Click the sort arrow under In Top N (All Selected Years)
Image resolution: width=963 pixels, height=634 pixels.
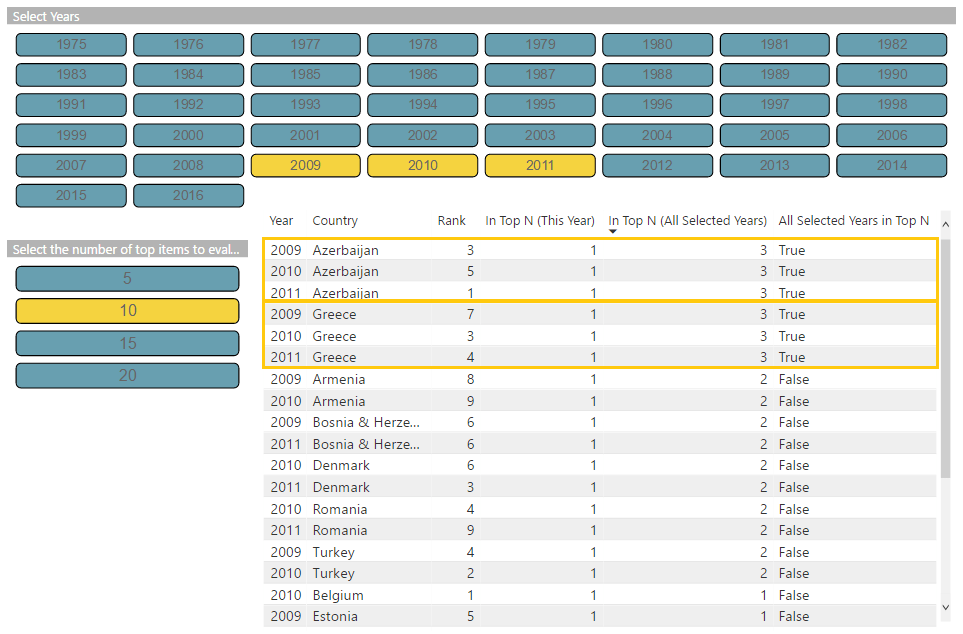coord(613,232)
